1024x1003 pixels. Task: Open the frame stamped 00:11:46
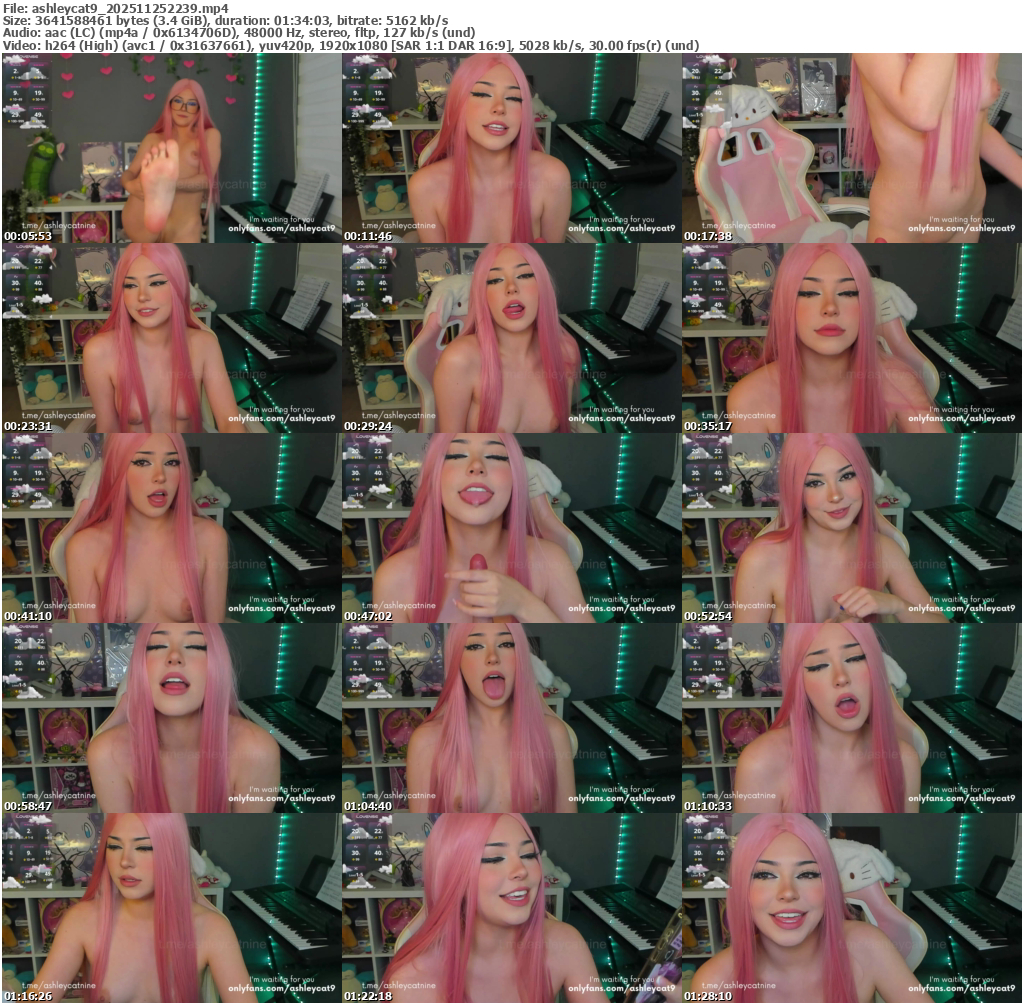(511, 148)
